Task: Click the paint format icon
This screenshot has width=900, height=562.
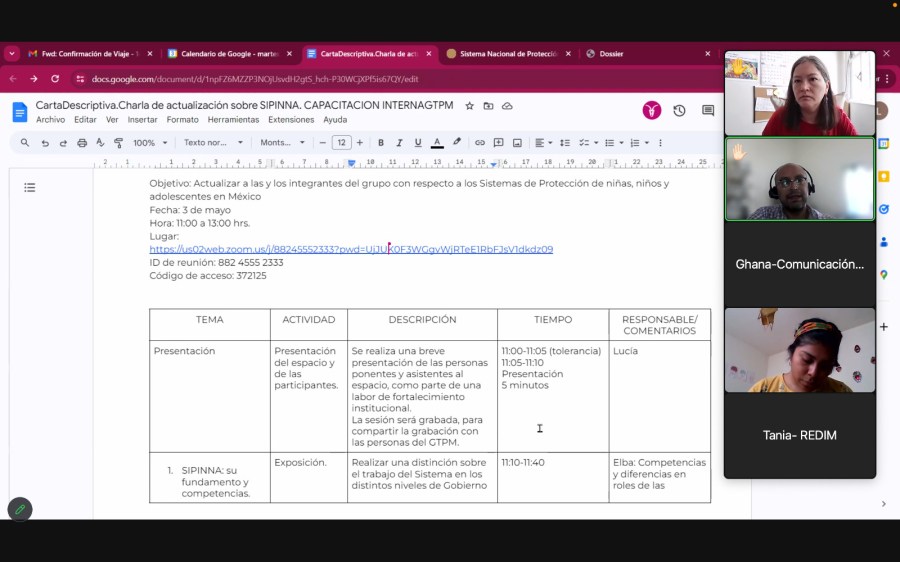Action: coord(119,143)
